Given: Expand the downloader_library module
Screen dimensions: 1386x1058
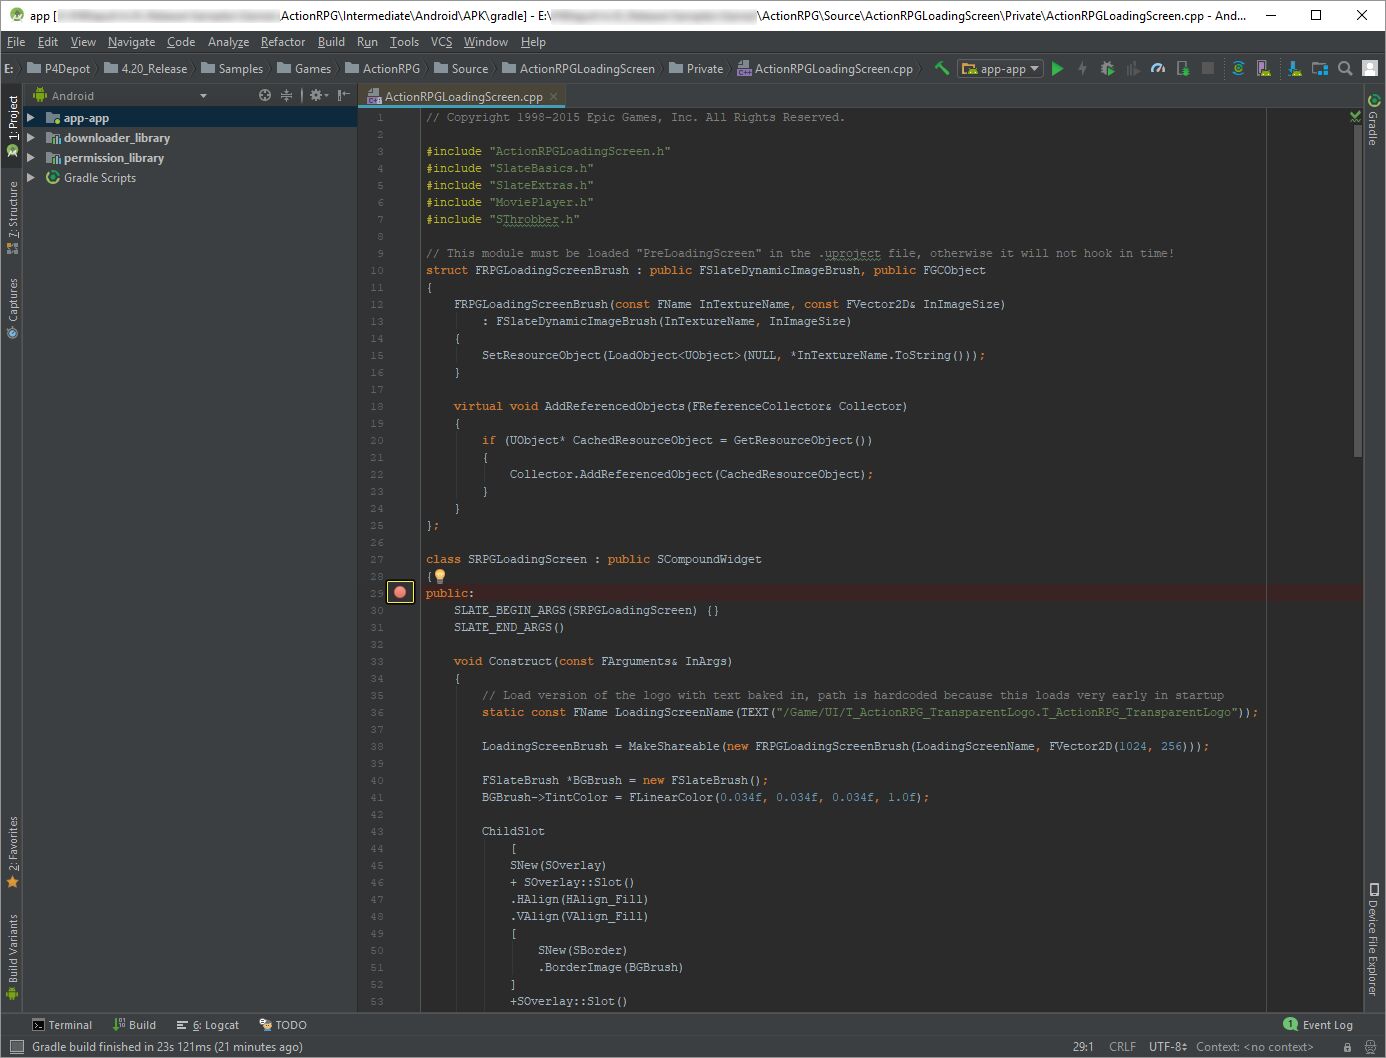Looking at the screenshot, I should [x=33, y=137].
